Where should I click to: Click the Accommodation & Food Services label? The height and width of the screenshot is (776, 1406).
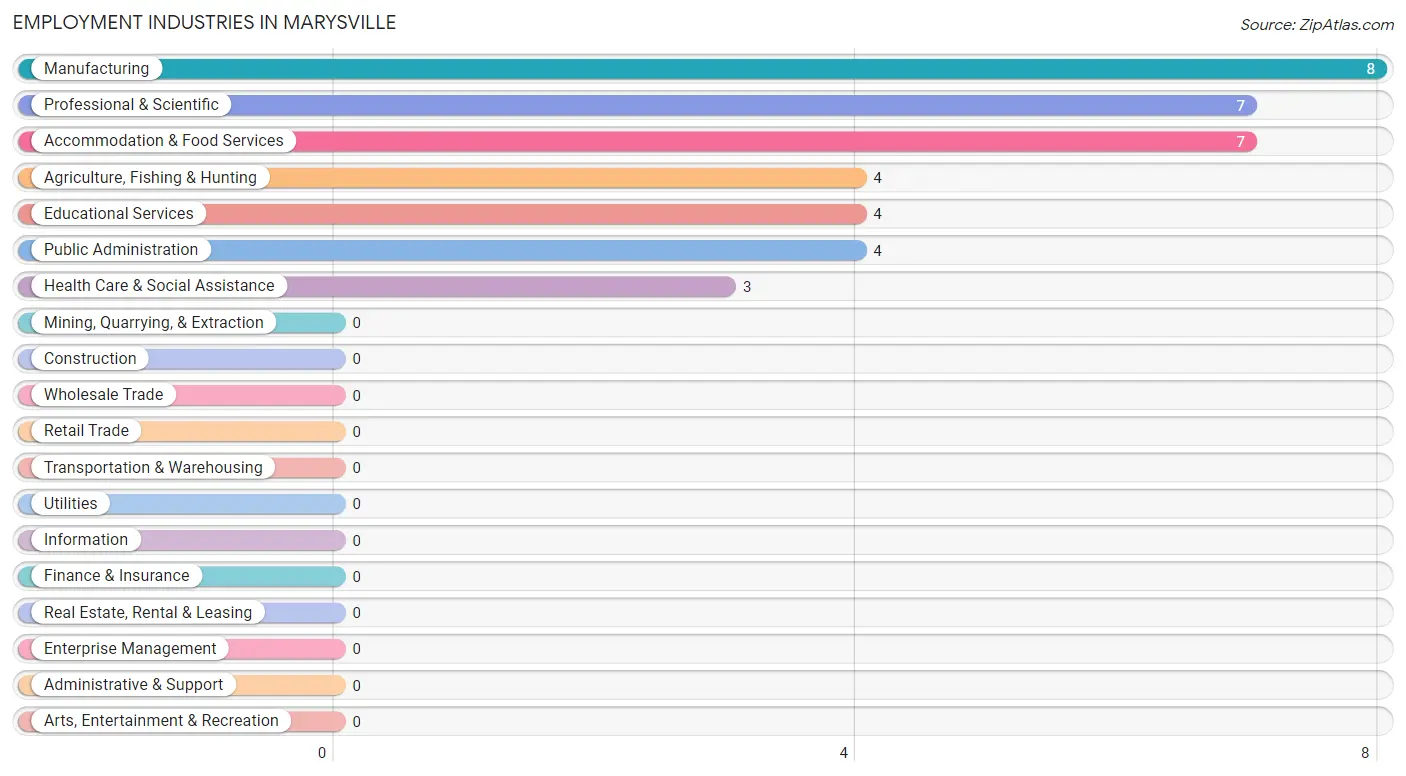pos(164,141)
